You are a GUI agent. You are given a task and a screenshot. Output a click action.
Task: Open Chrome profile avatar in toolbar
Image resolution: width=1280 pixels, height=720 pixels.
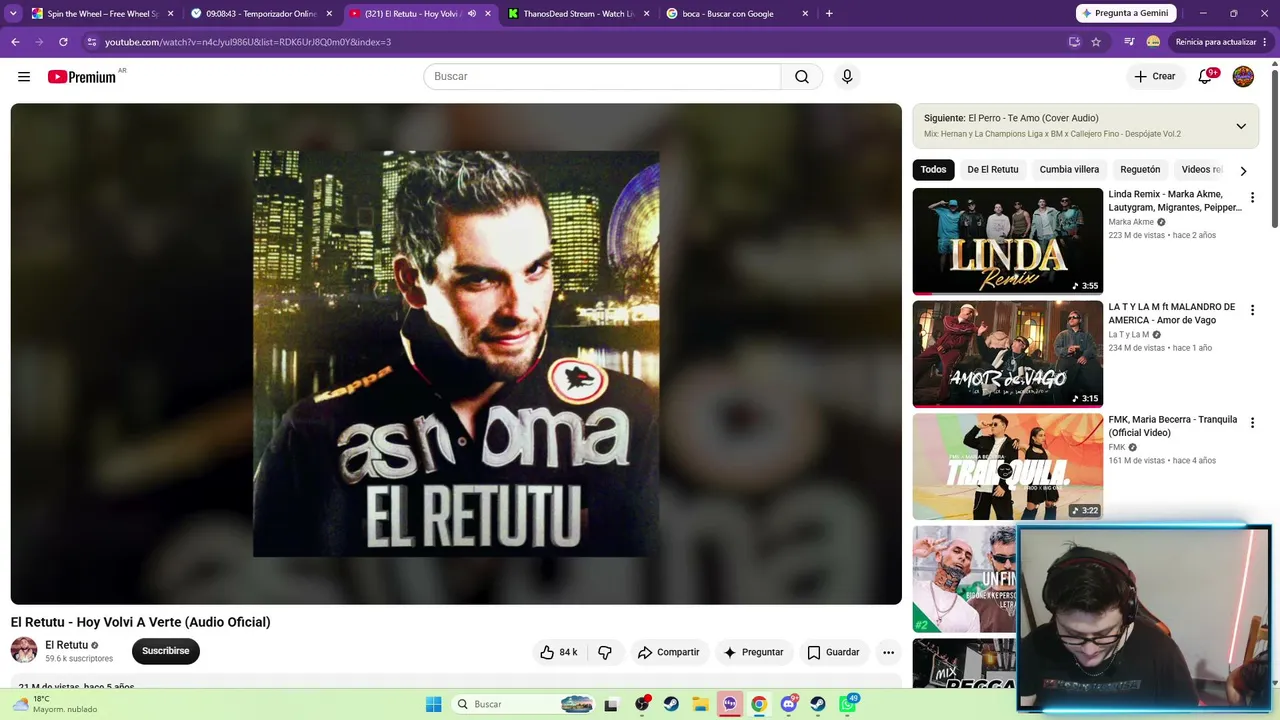pos(1153,42)
